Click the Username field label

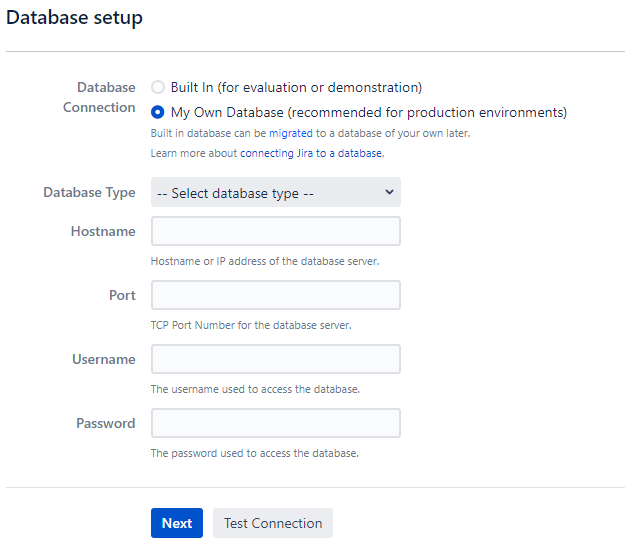point(104,359)
